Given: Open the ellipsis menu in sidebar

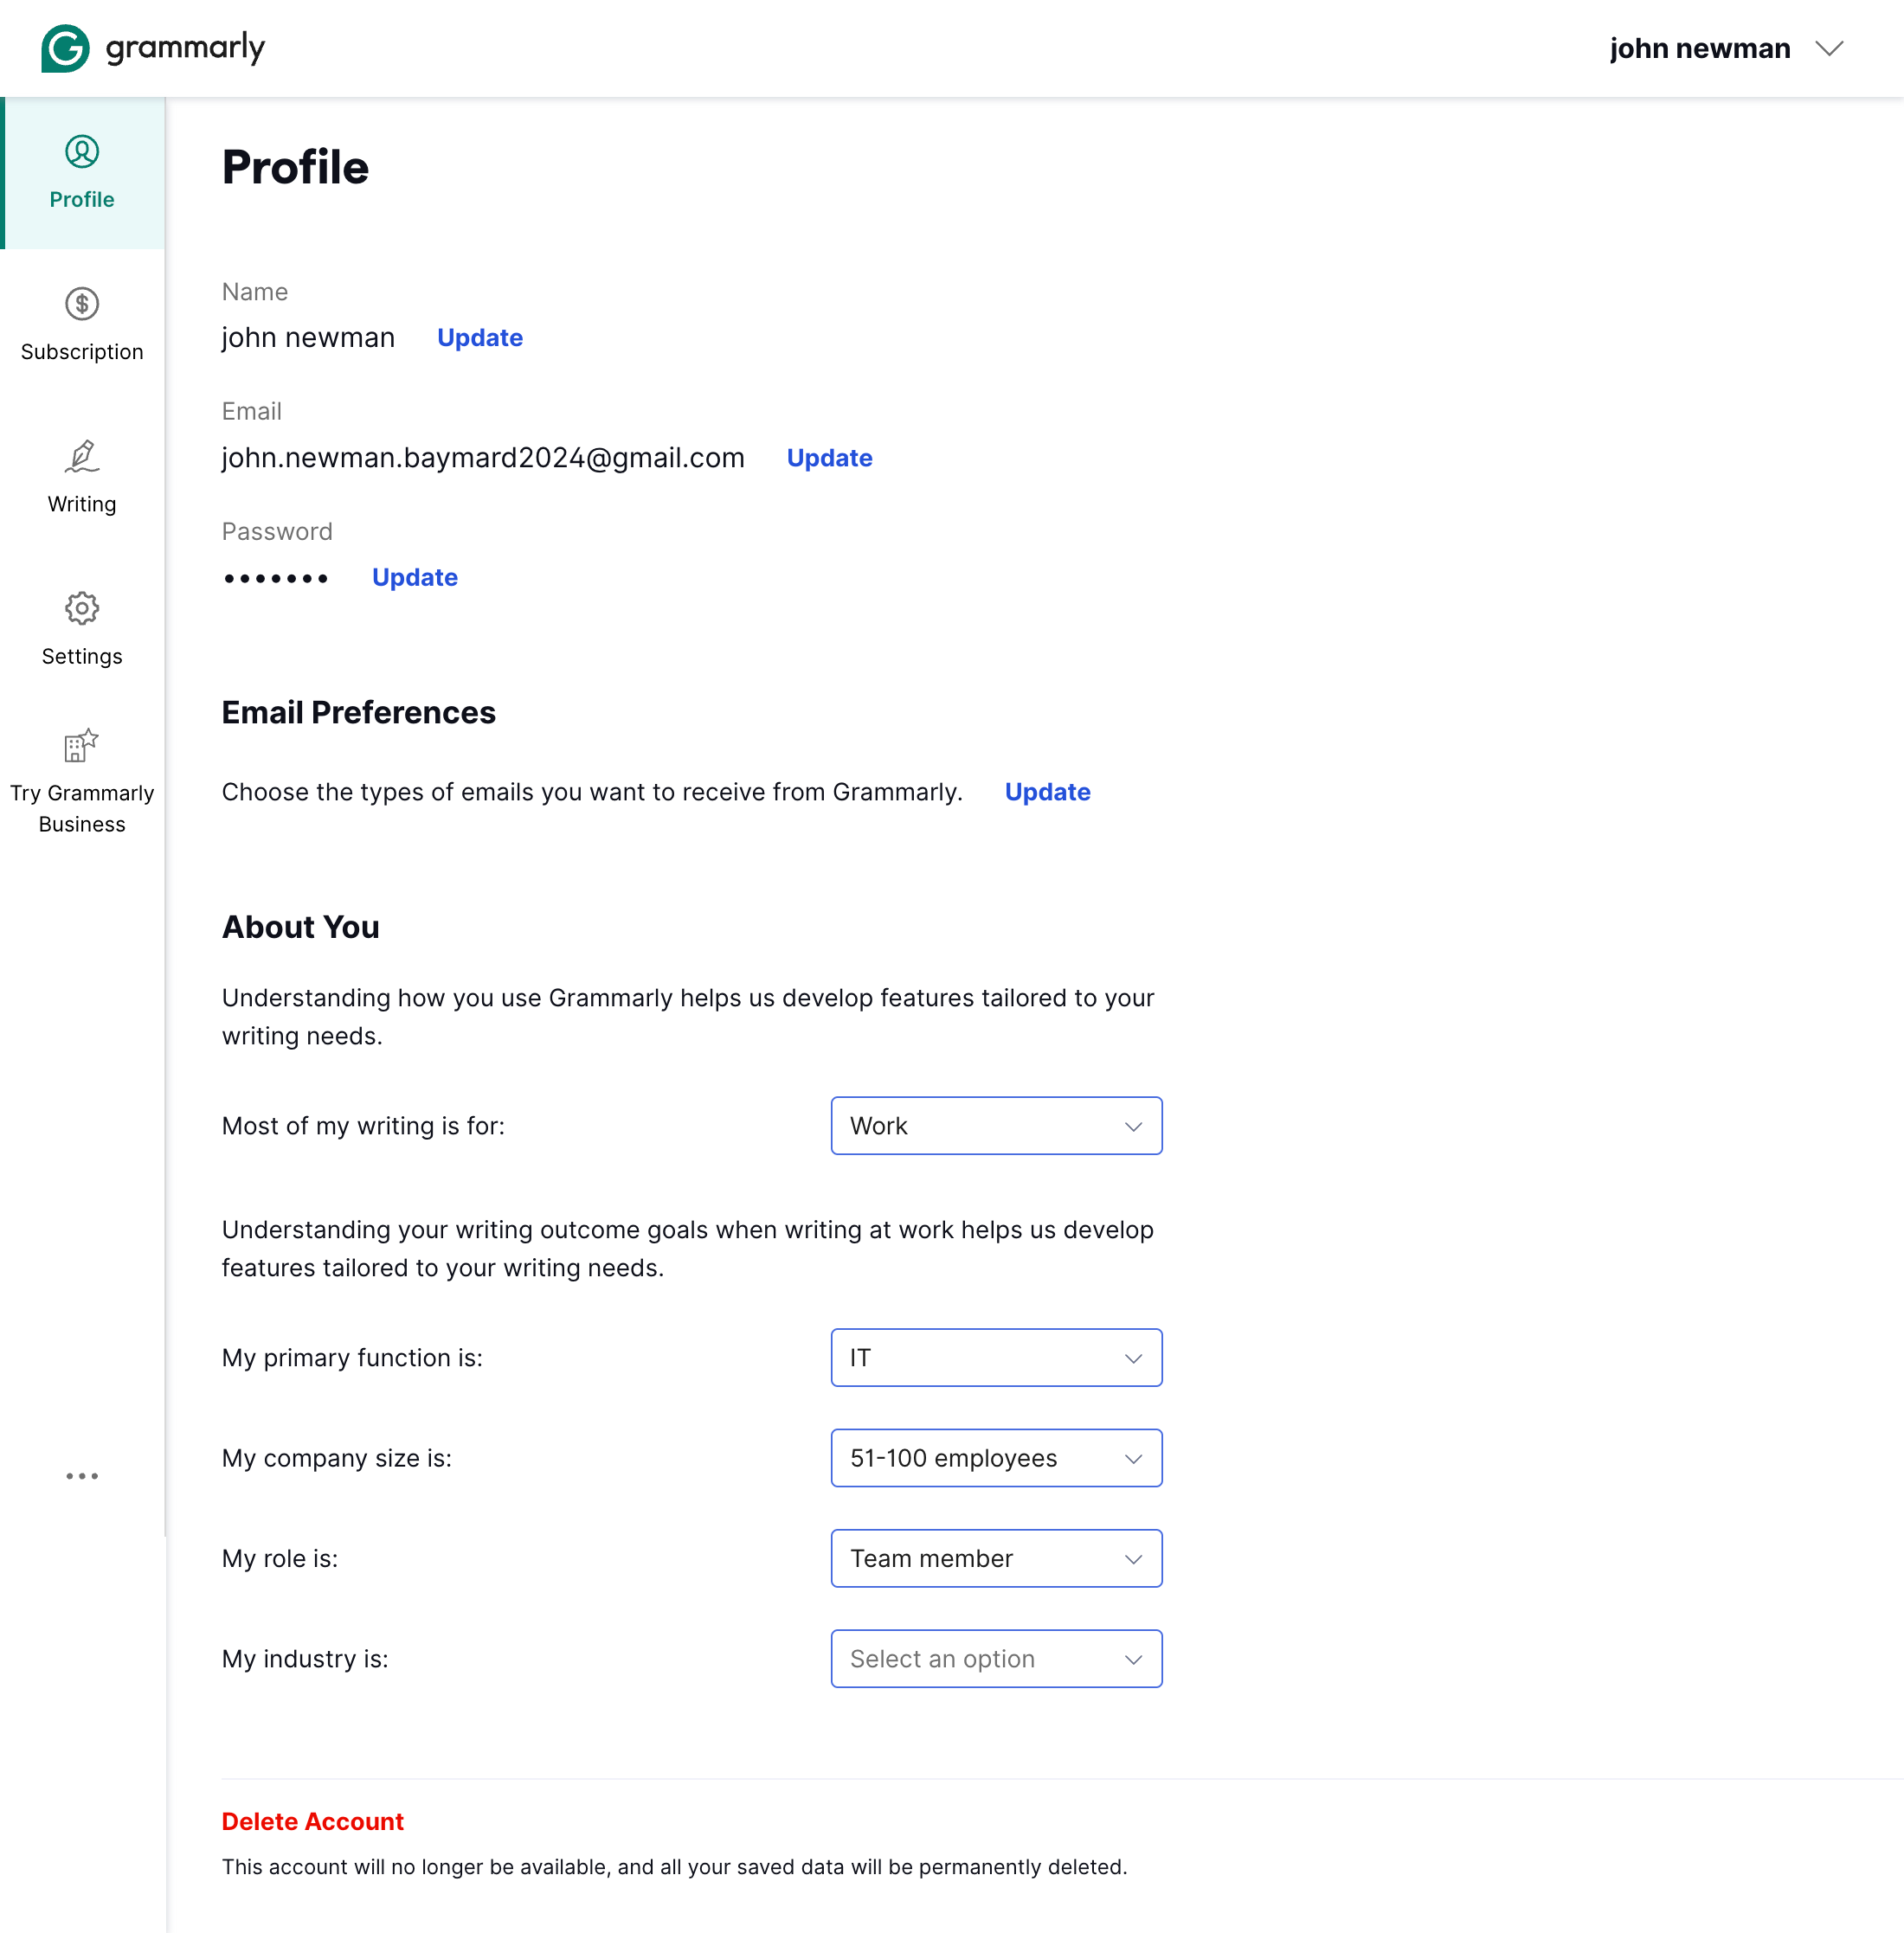Looking at the screenshot, I should [81, 1475].
